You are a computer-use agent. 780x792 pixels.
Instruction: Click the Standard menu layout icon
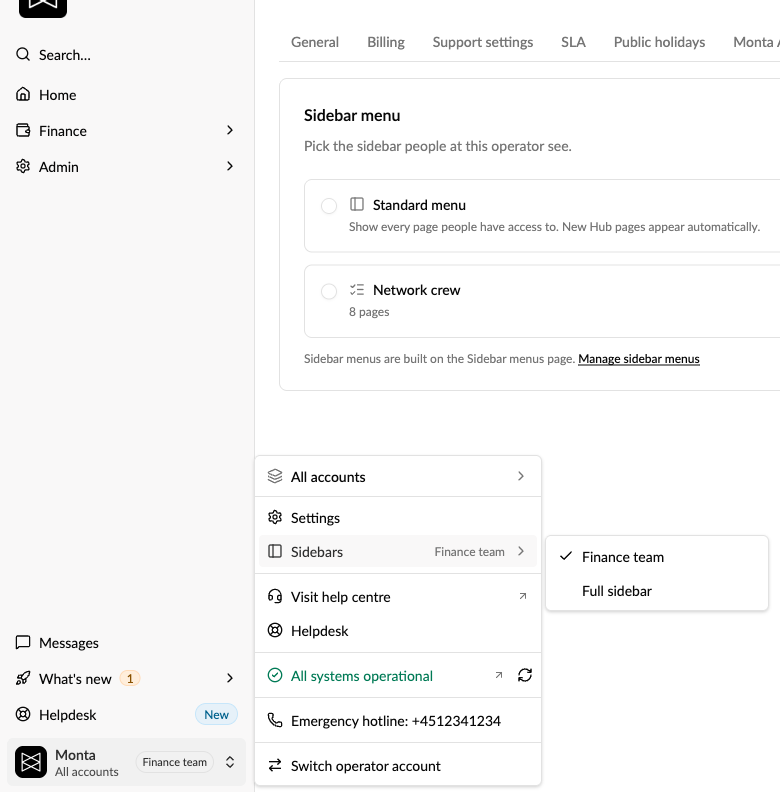point(357,204)
